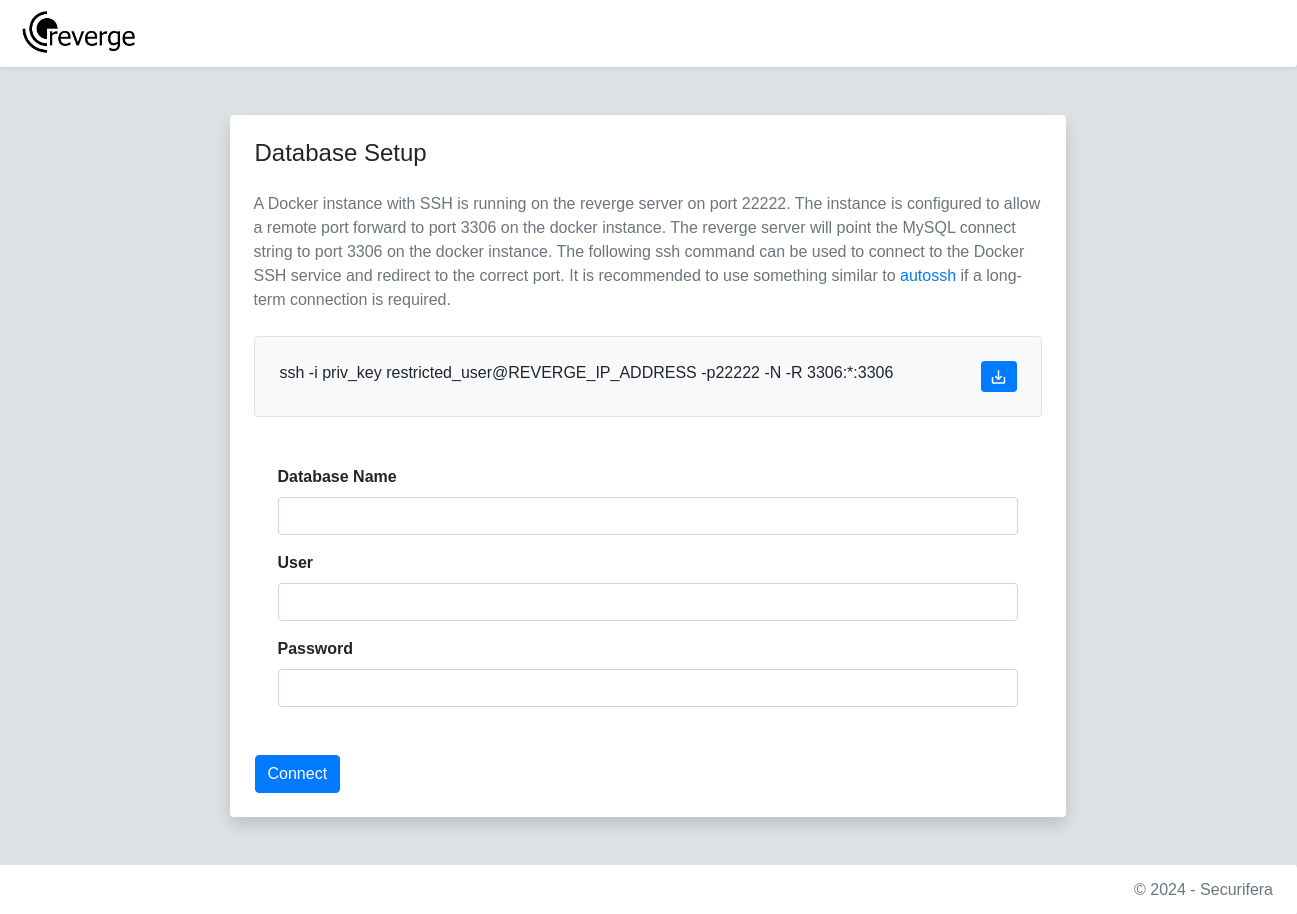Click the download private key icon
Image resolution: width=1297 pixels, height=914 pixels.
tap(998, 377)
